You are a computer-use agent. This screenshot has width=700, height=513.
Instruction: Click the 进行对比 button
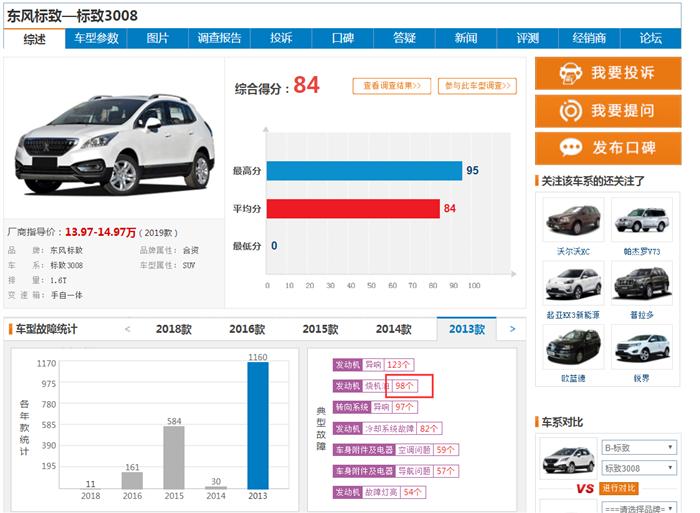618,488
